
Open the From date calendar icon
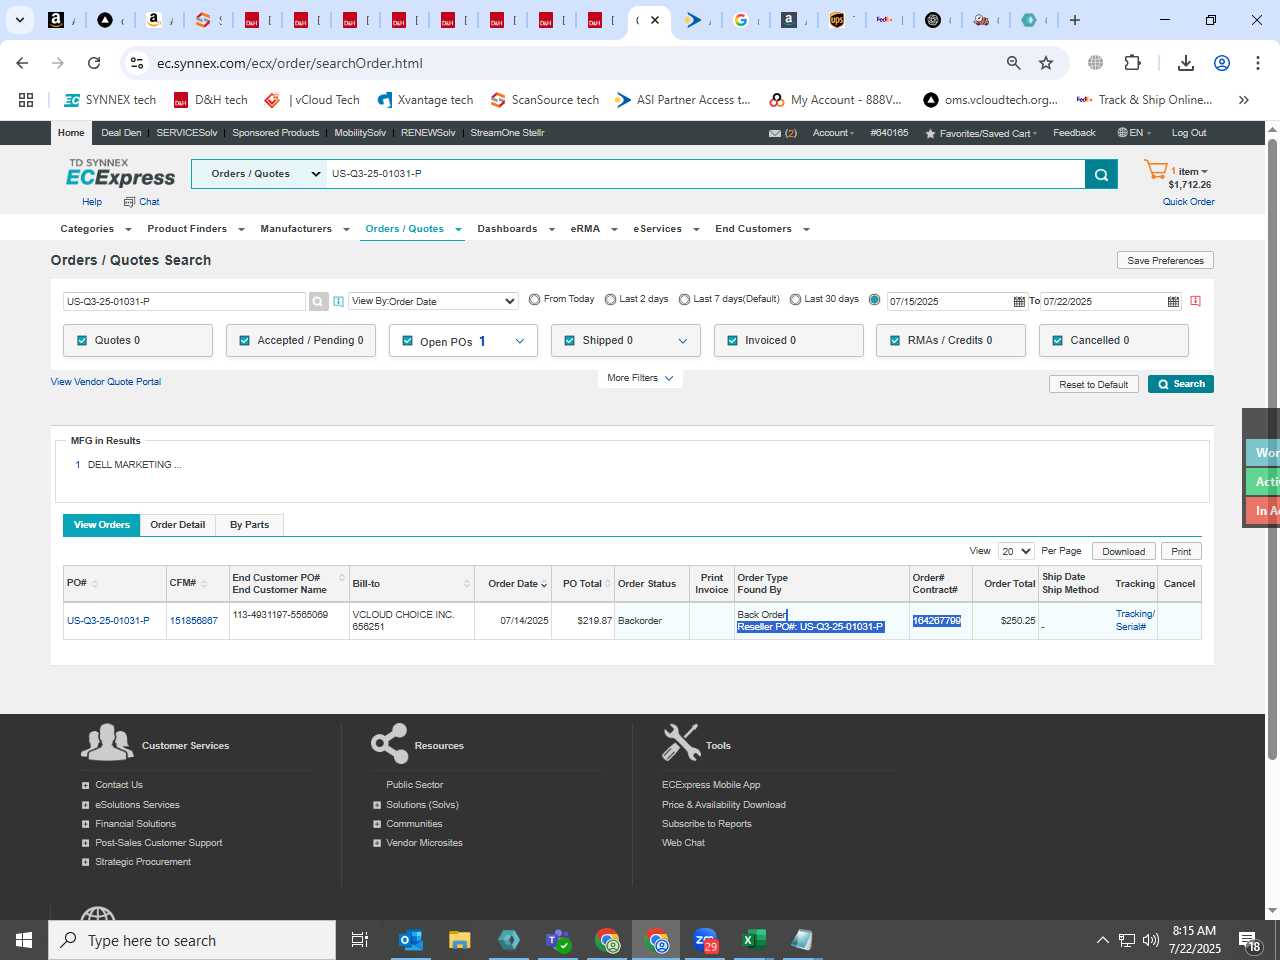(x=1019, y=301)
